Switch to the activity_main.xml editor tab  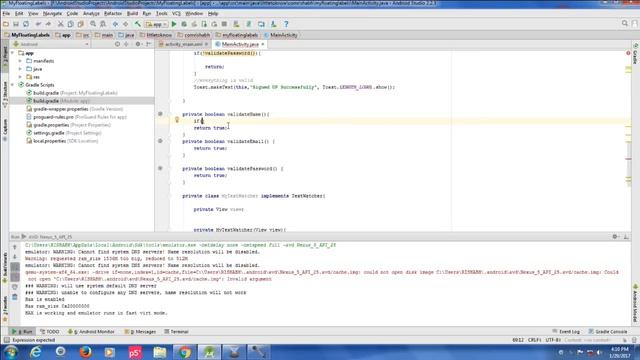183,44
